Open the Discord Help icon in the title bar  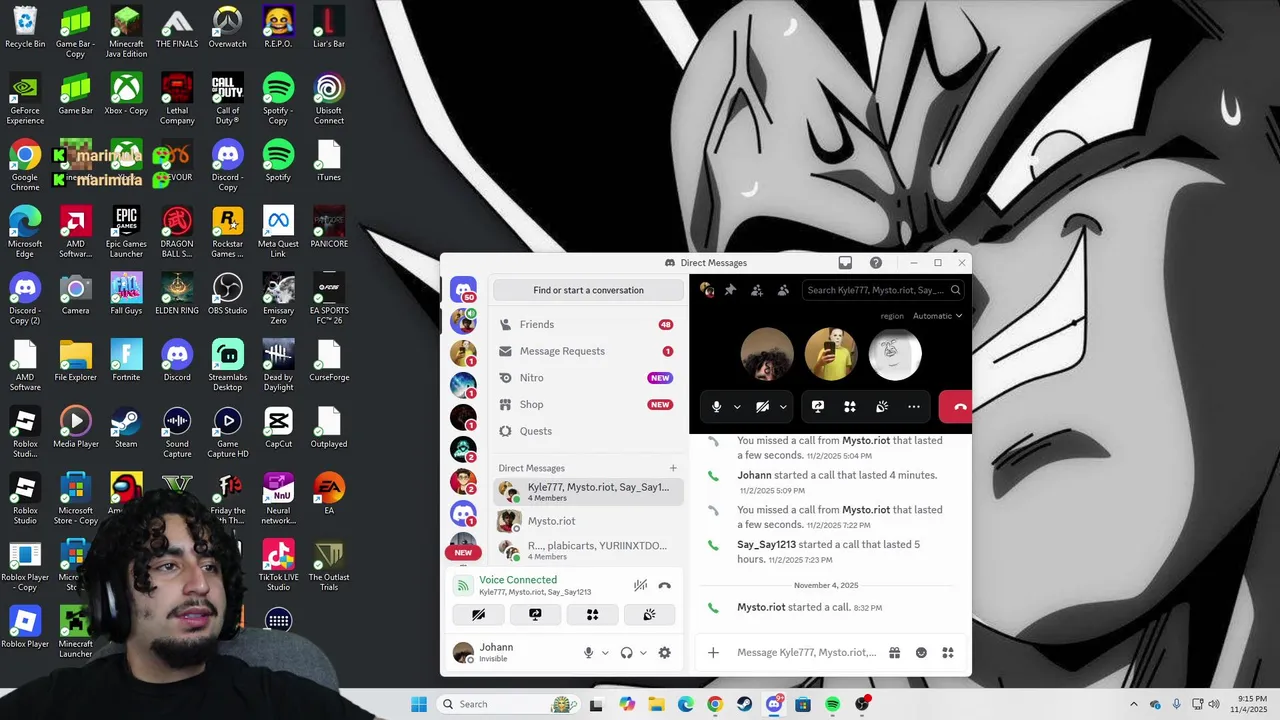click(x=876, y=263)
